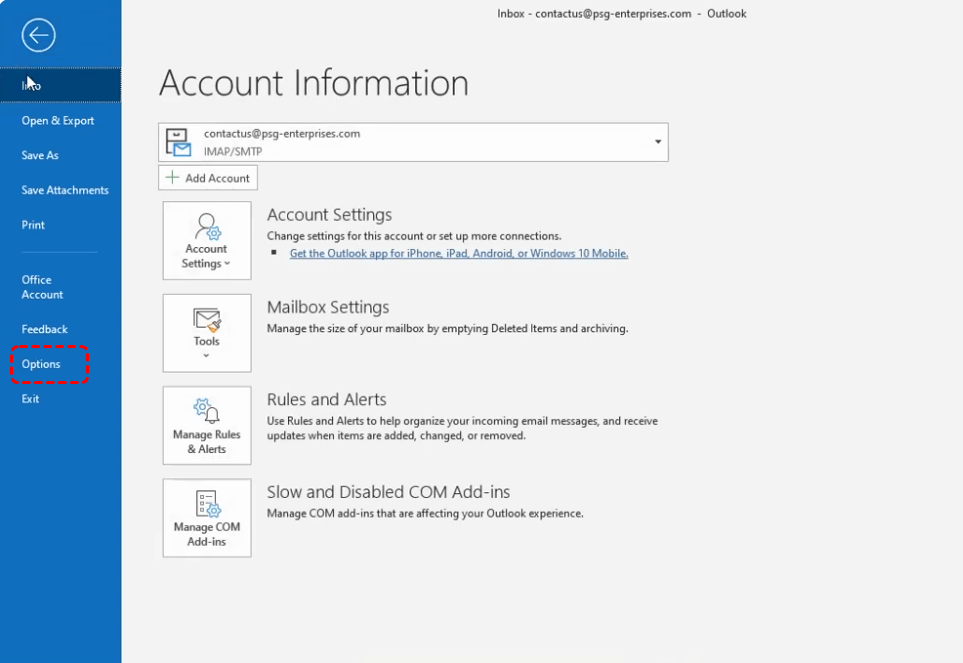Click 'Change settings for this account' description
Screen dimensions: 963x663
414,236
